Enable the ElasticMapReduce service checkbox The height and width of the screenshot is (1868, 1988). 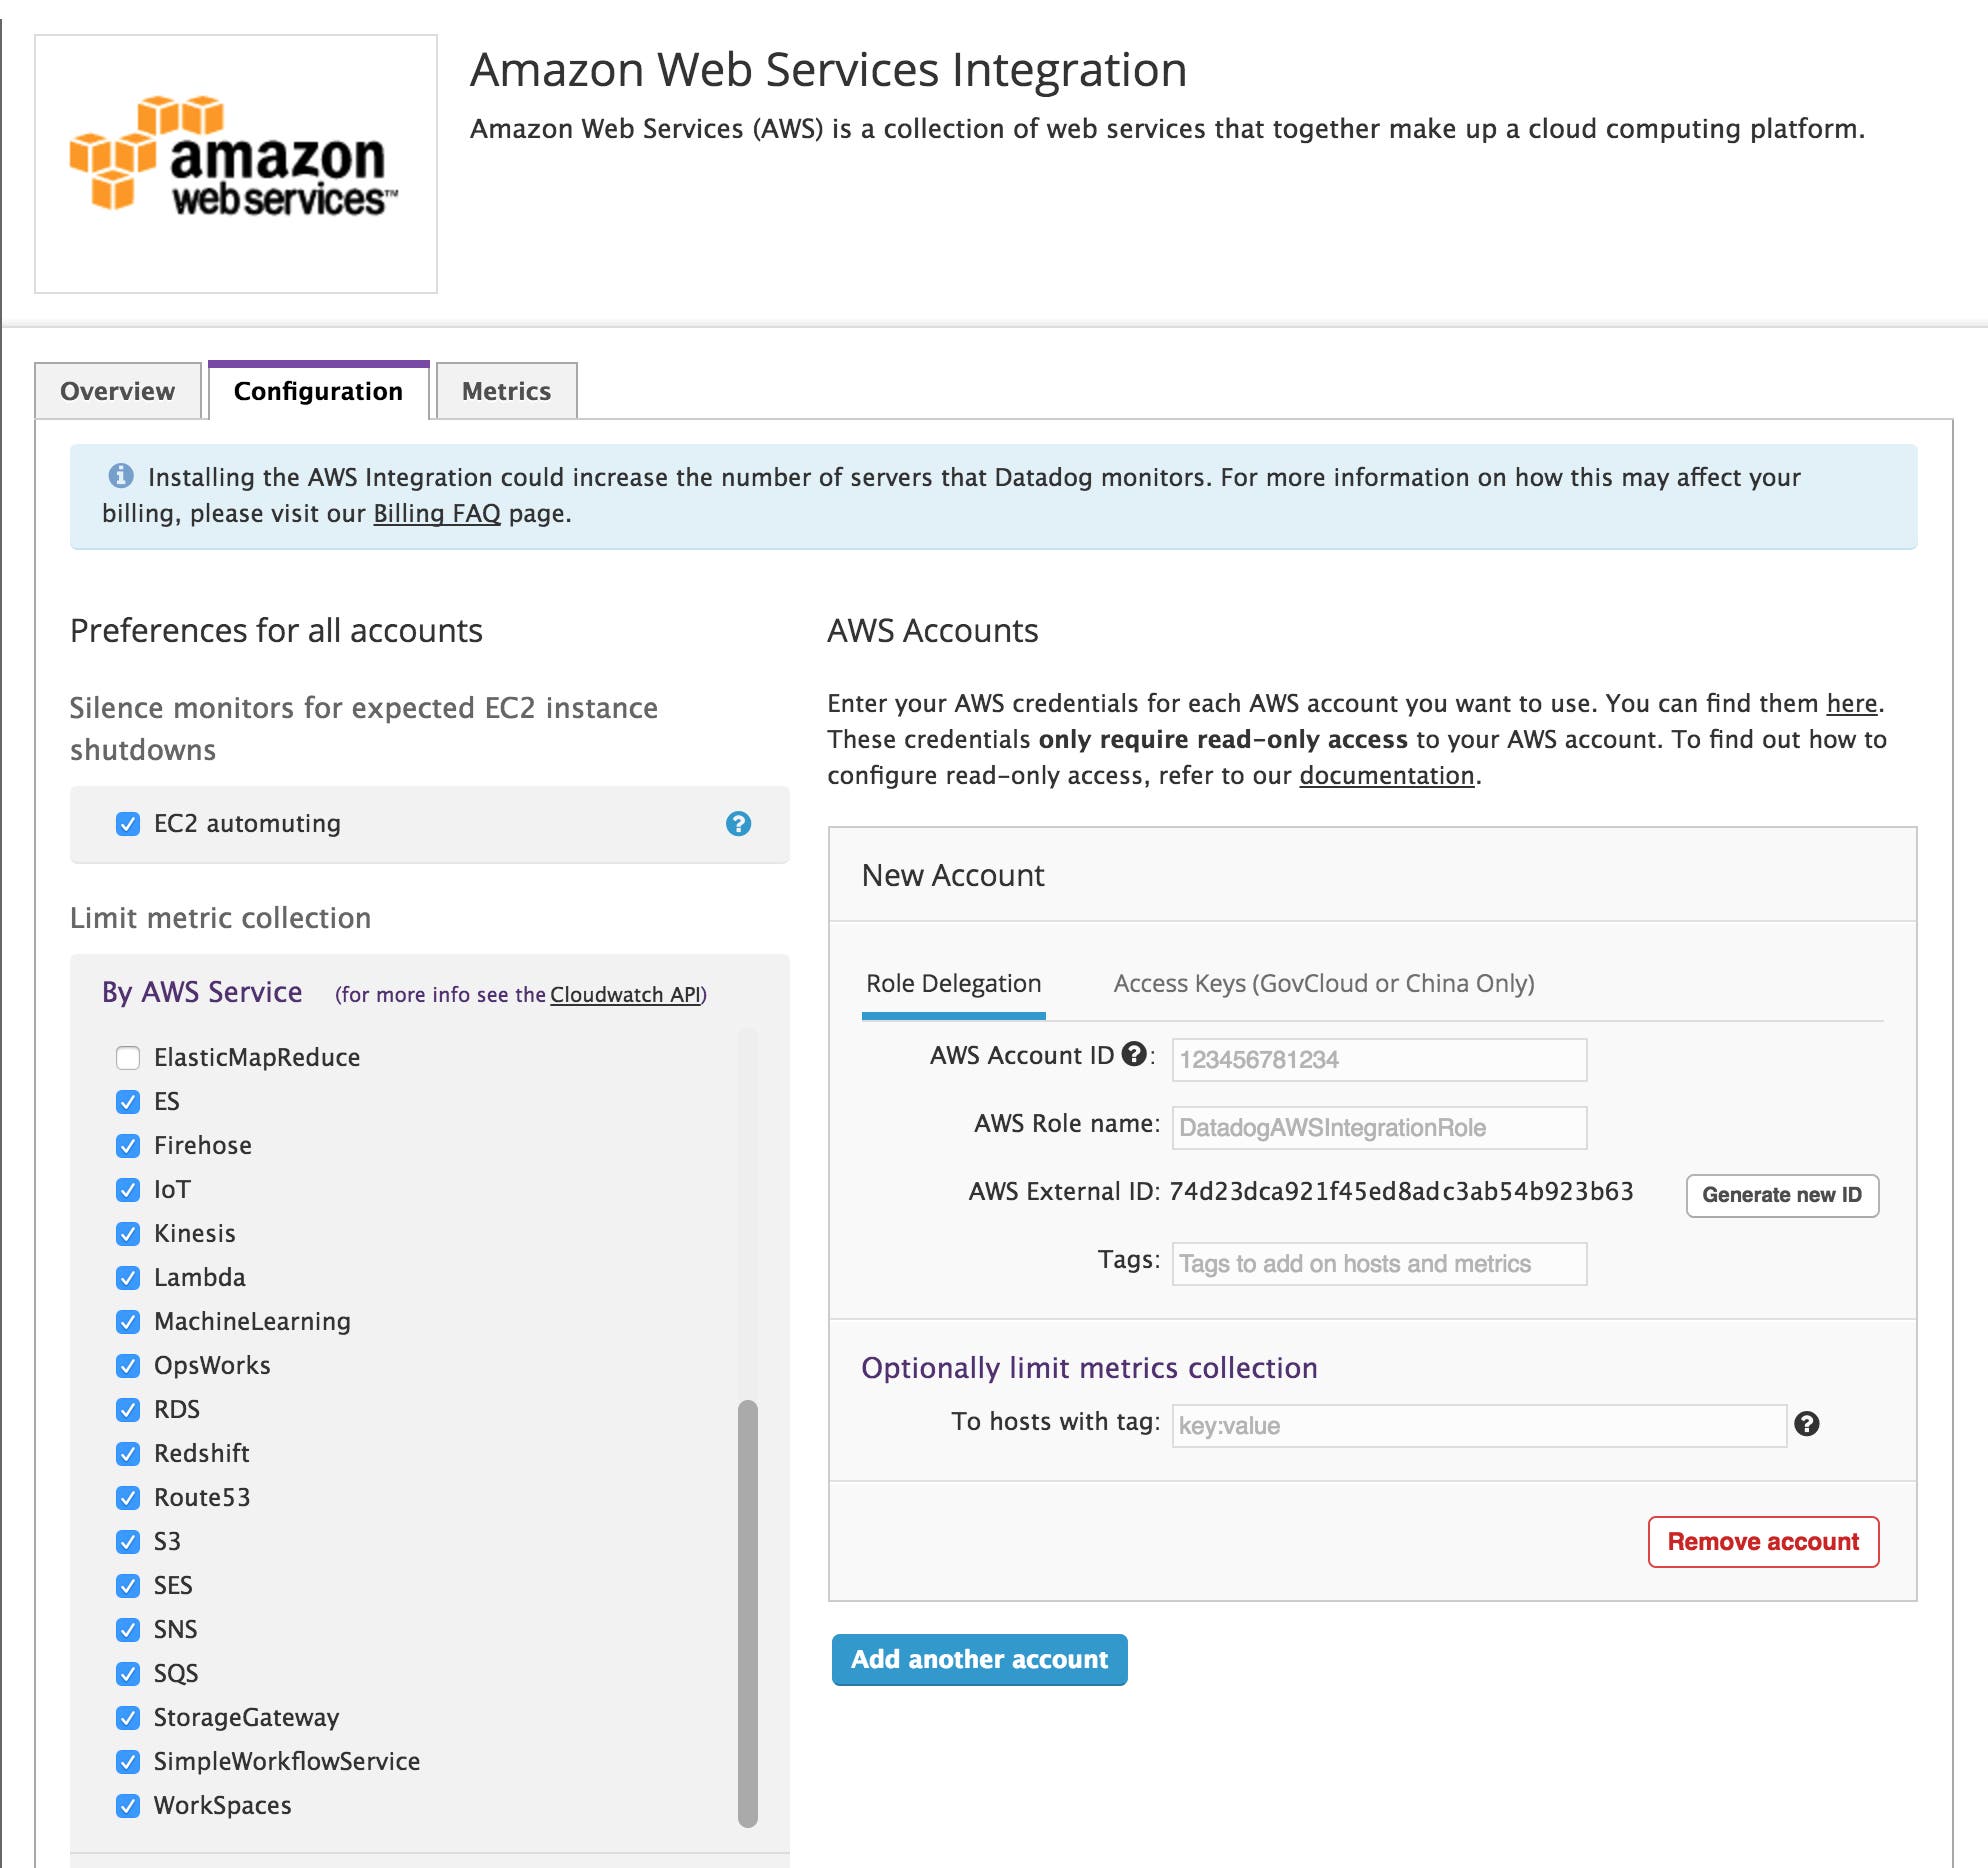point(127,1057)
